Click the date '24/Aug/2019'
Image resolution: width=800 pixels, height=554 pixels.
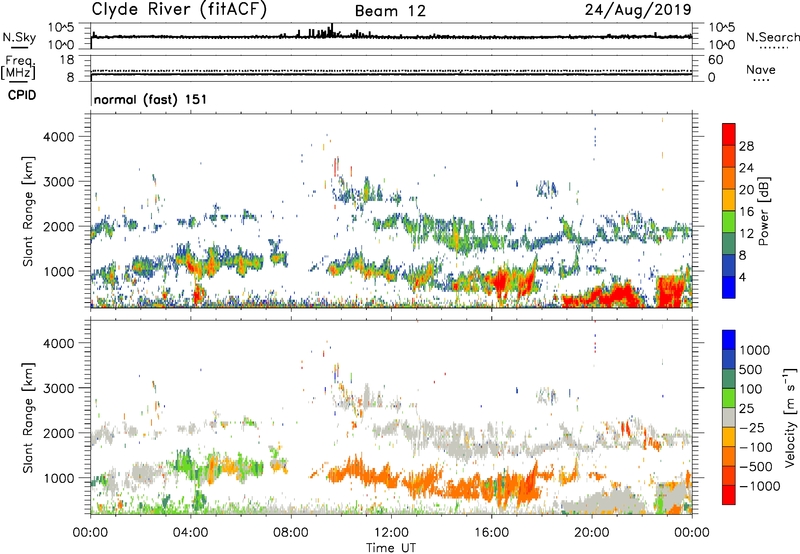[638, 9]
